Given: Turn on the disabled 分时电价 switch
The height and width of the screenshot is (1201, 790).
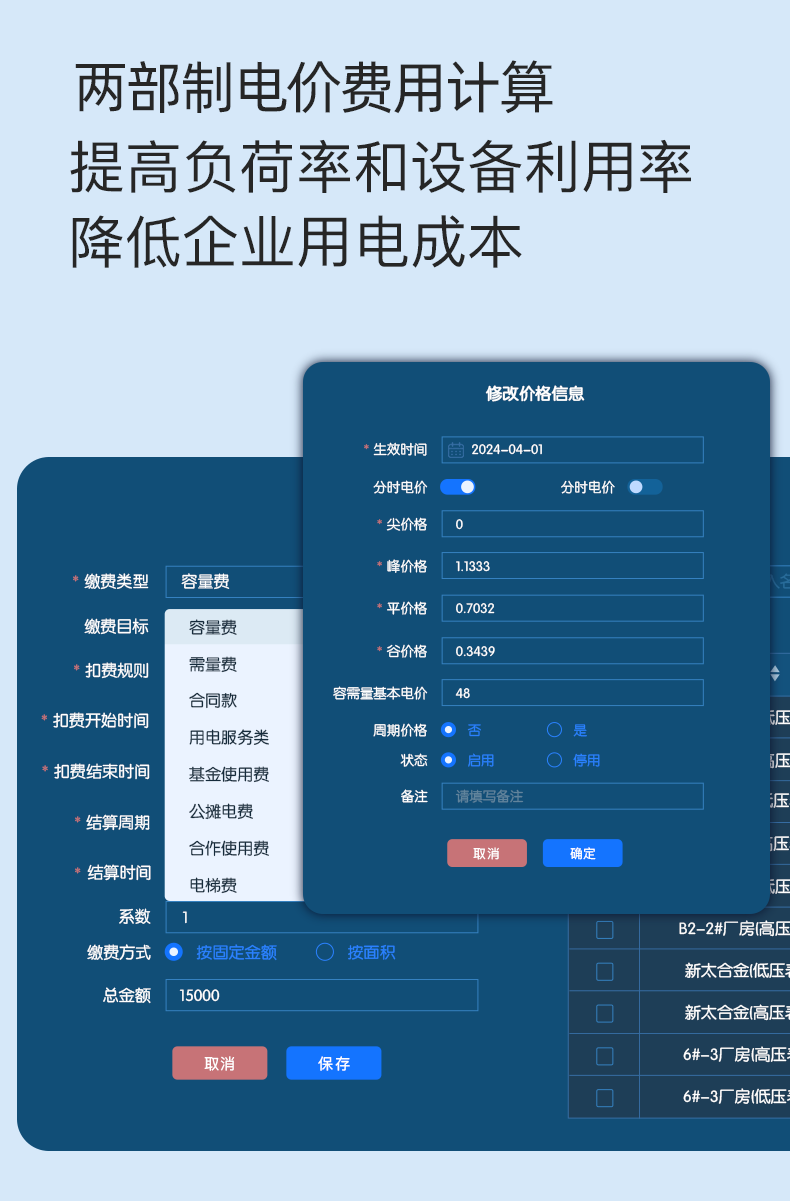Looking at the screenshot, I should click(644, 487).
